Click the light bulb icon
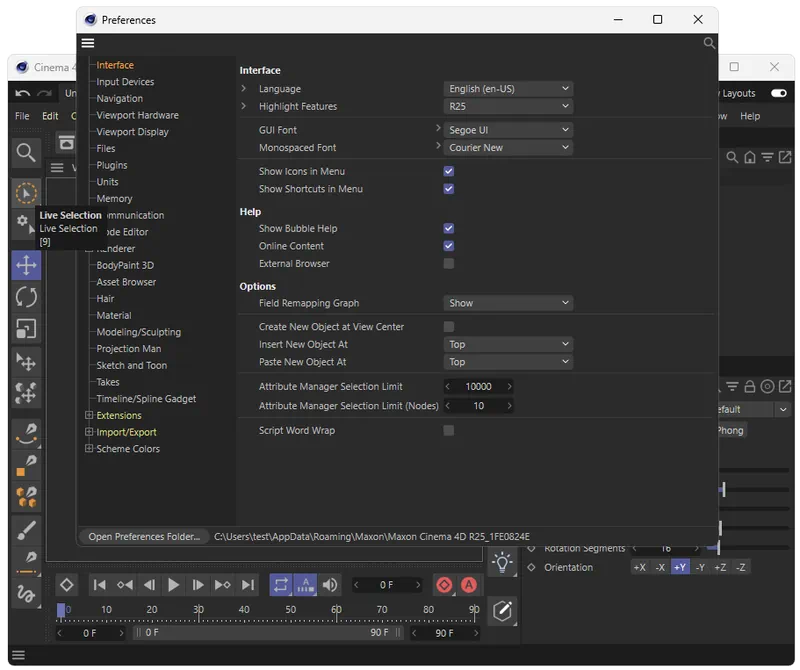The width and height of the screenshot is (800, 670). click(x=502, y=562)
